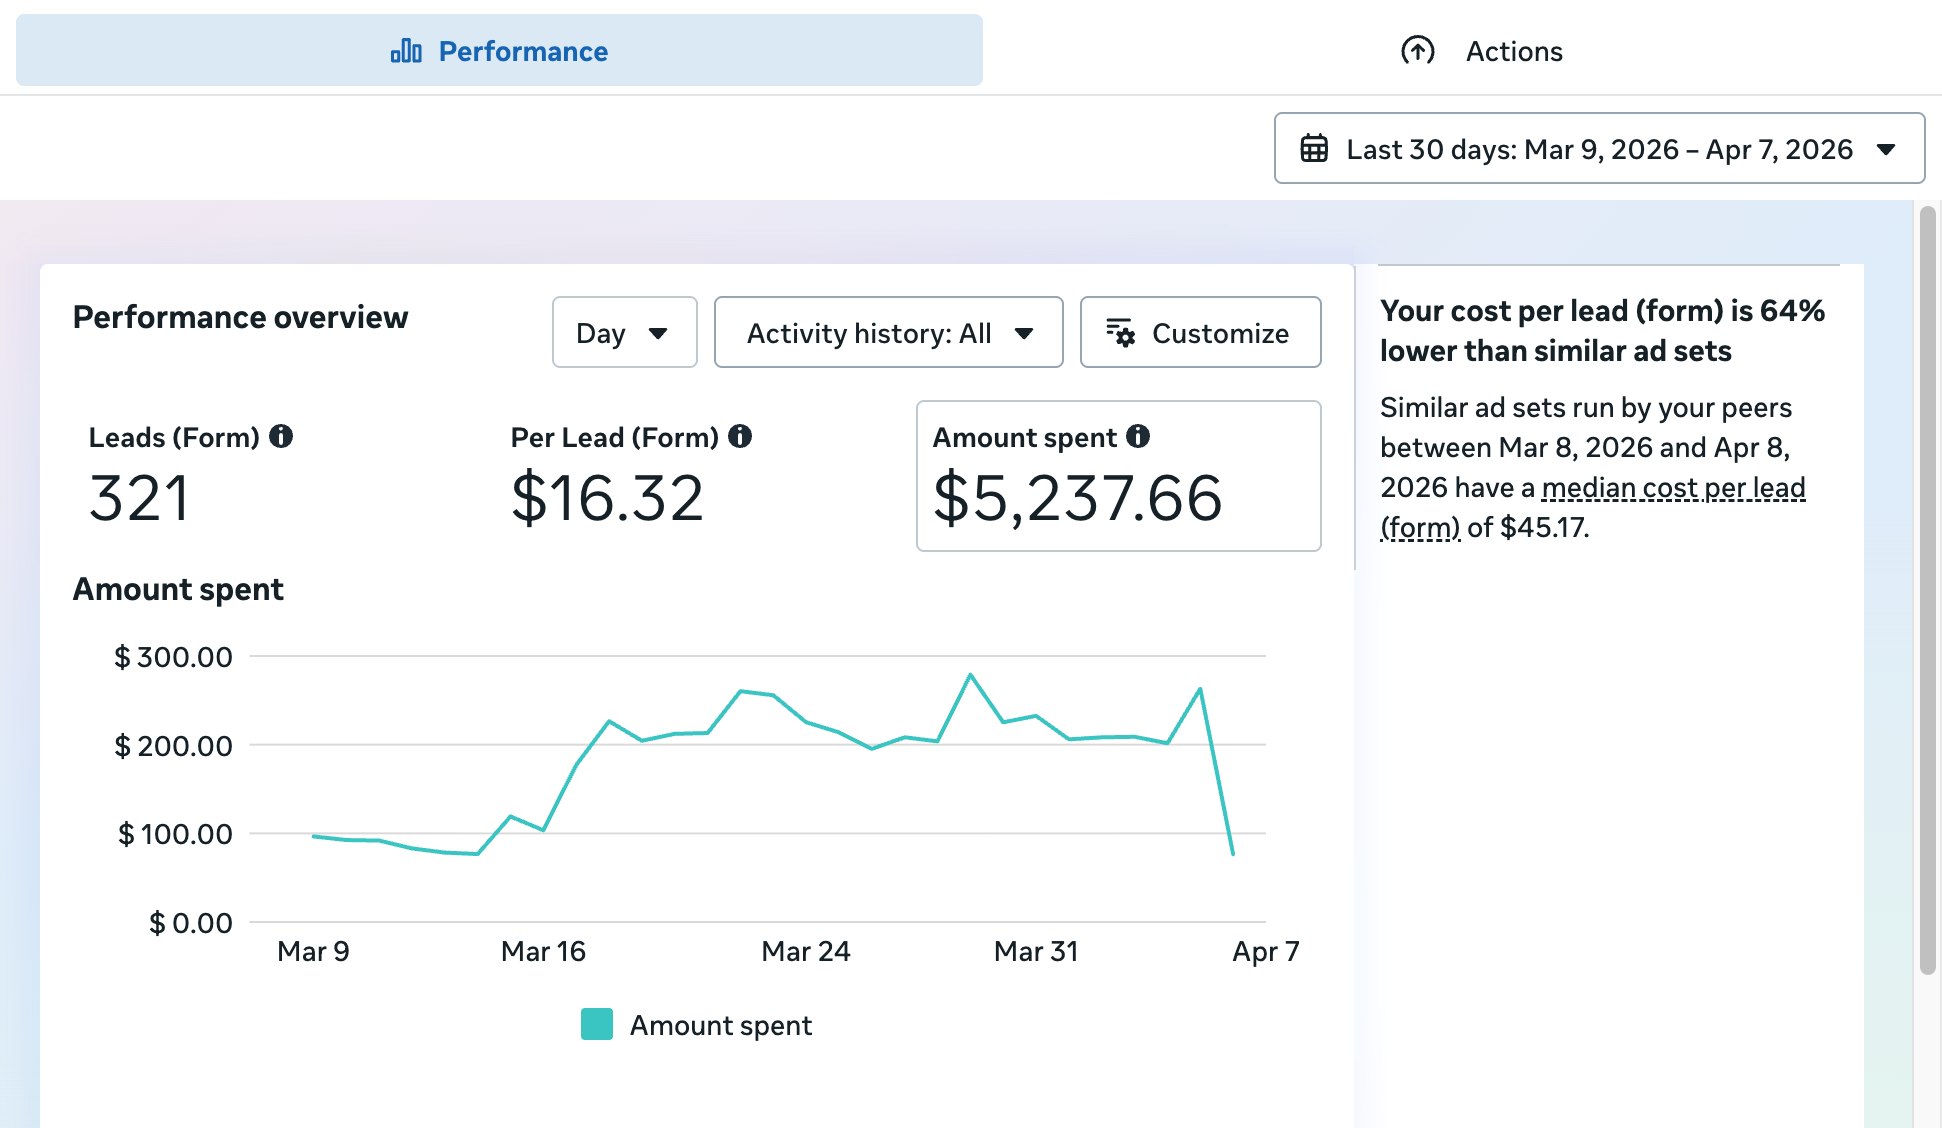Click the Performance bar chart icon
This screenshot has width=1942, height=1128.
406,51
